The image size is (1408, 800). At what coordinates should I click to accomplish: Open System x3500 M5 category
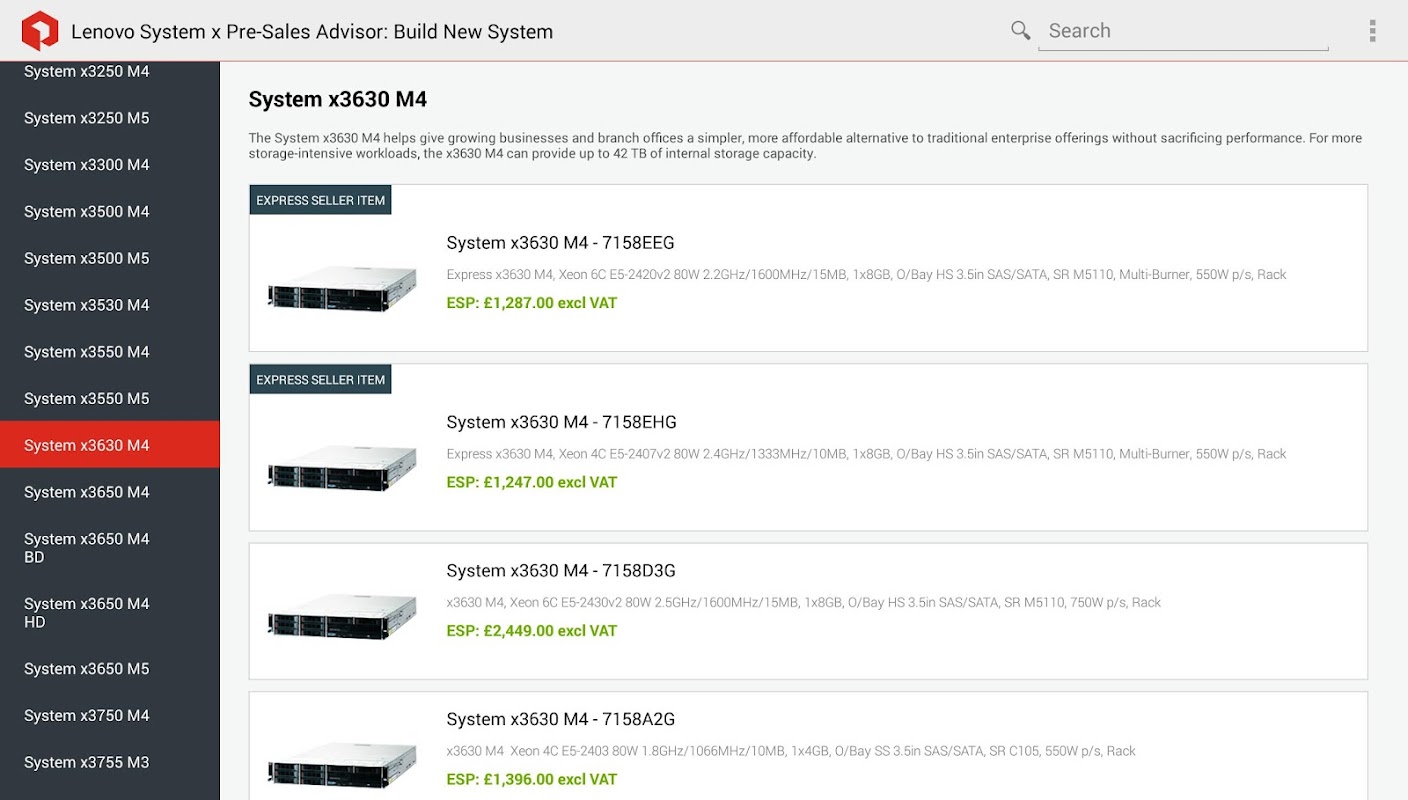pos(110,258)
